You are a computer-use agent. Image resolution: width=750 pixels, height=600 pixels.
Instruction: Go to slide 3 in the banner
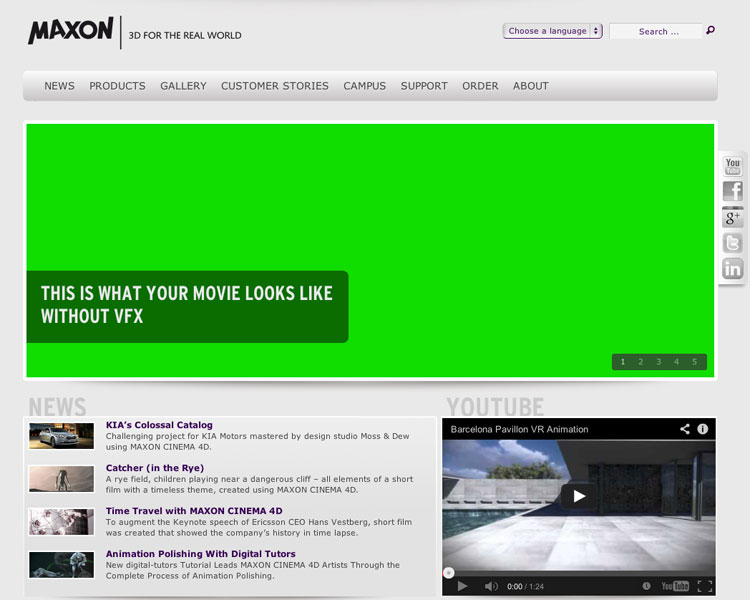659,362
